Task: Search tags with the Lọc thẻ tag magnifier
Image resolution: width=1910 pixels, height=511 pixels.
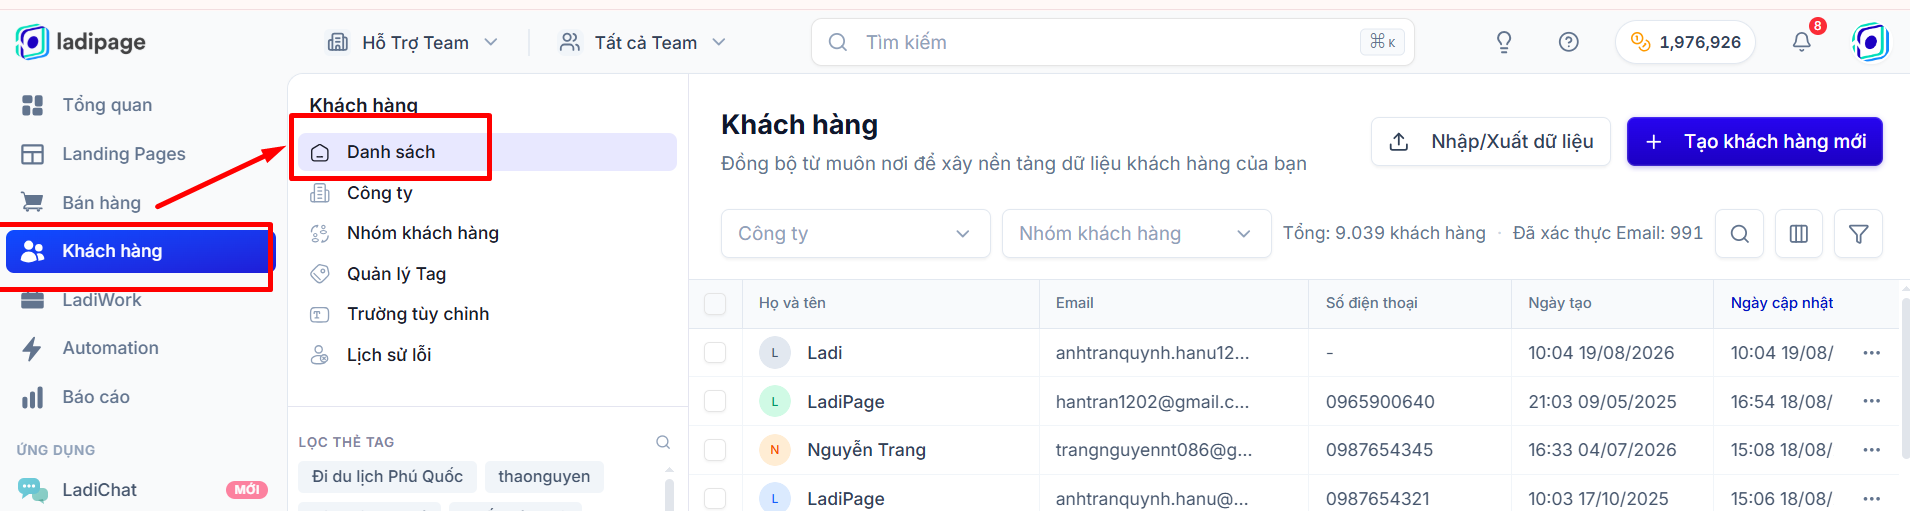Action: pos(662,442)
